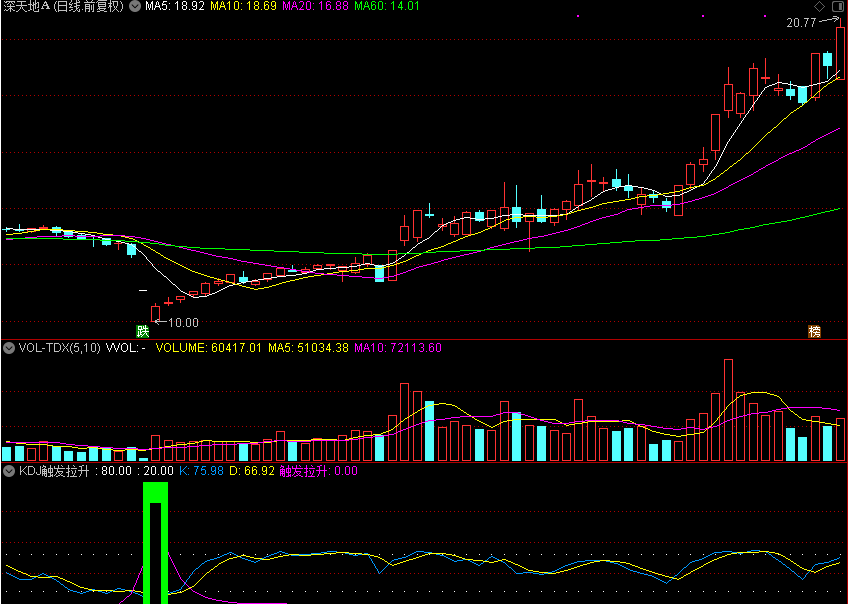Screen dimensions: 848x604
Task: Click the MA60: 14.01 price label
Action: coord(387,6)
